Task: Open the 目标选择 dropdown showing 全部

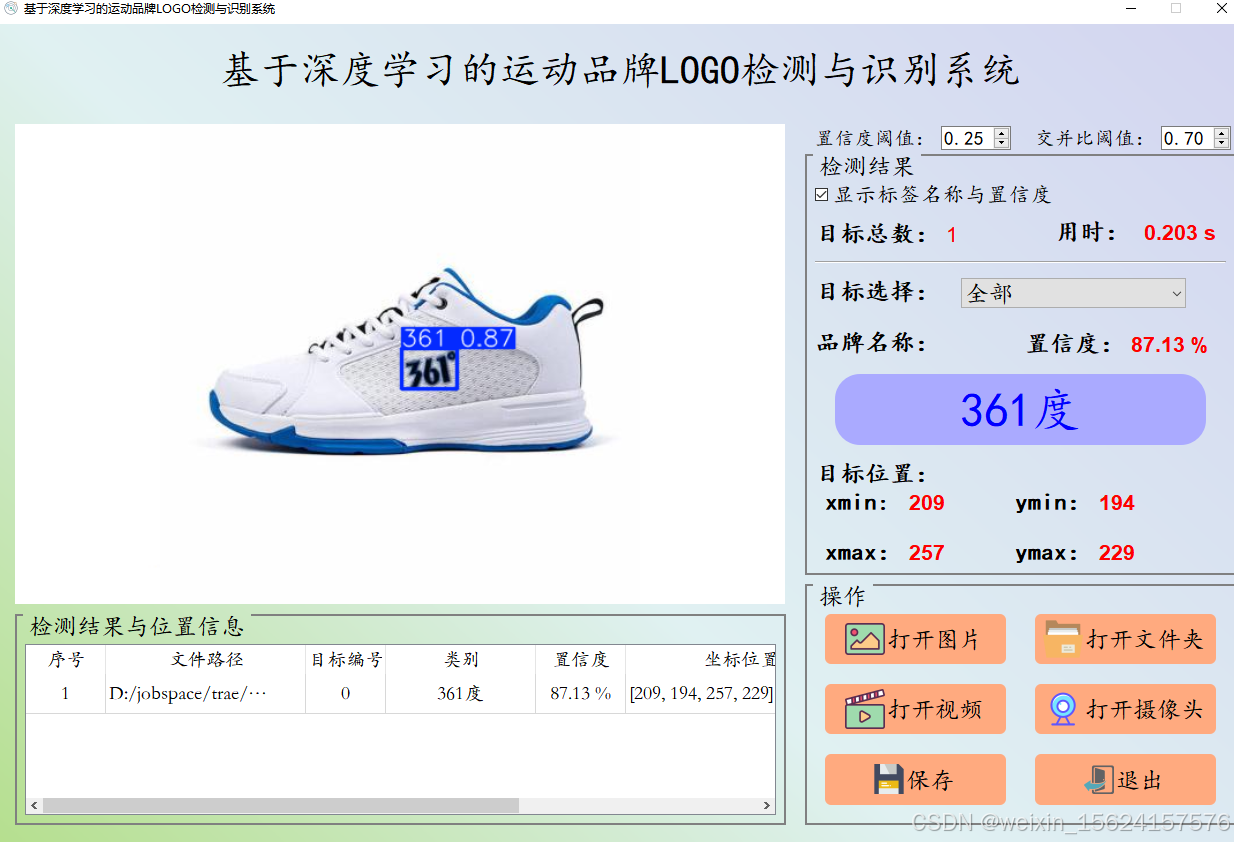Action: pos(1073,293)
